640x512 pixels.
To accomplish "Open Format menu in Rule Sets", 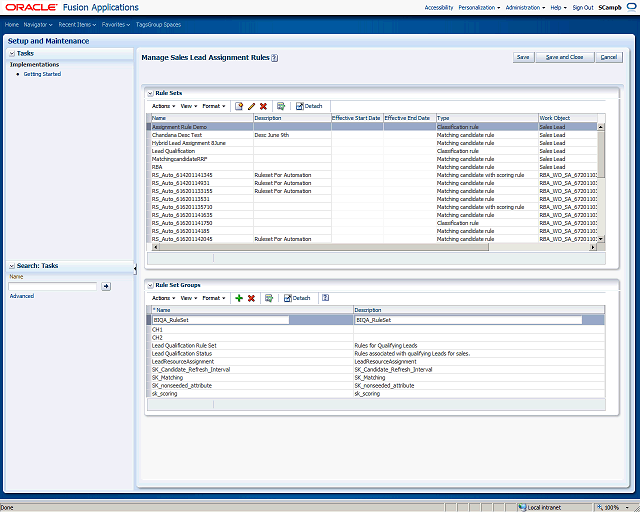I will tap(214, 106).
